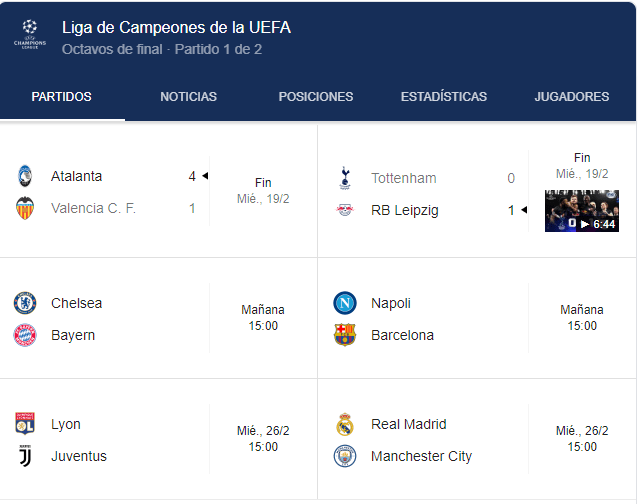Switch to the ESTADÍSTICAS tab
The height and width of the screenshot is (504, 638).
pyautogui.click(x=444, y=97)
